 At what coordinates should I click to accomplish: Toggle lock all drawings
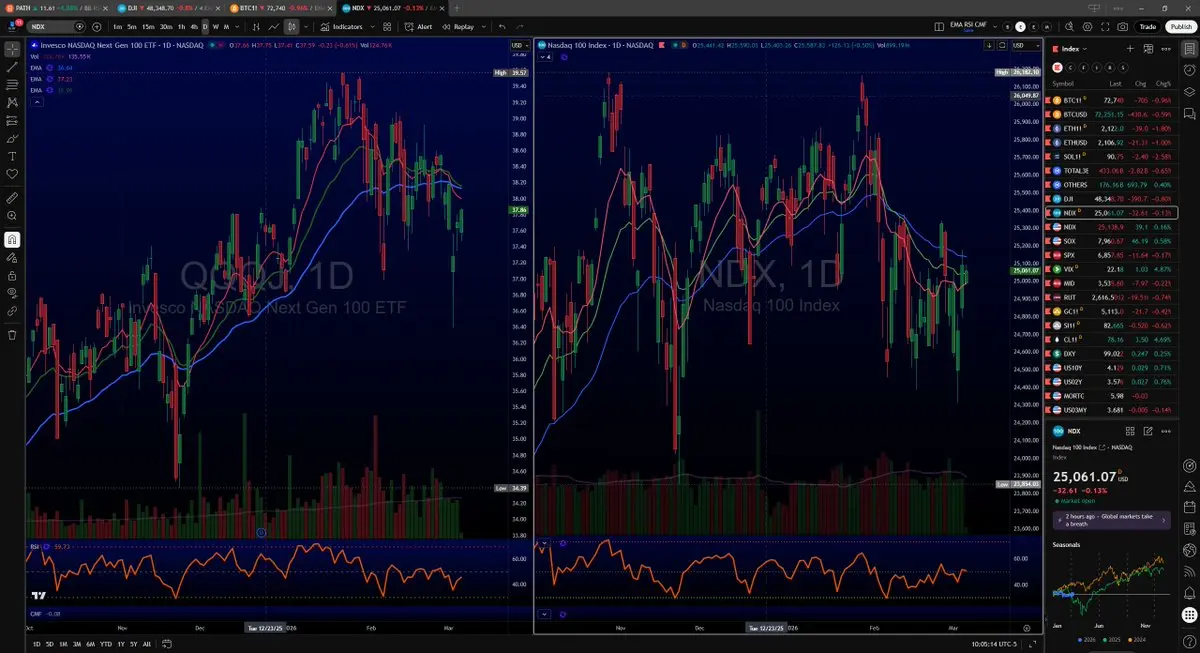[12, 275]
